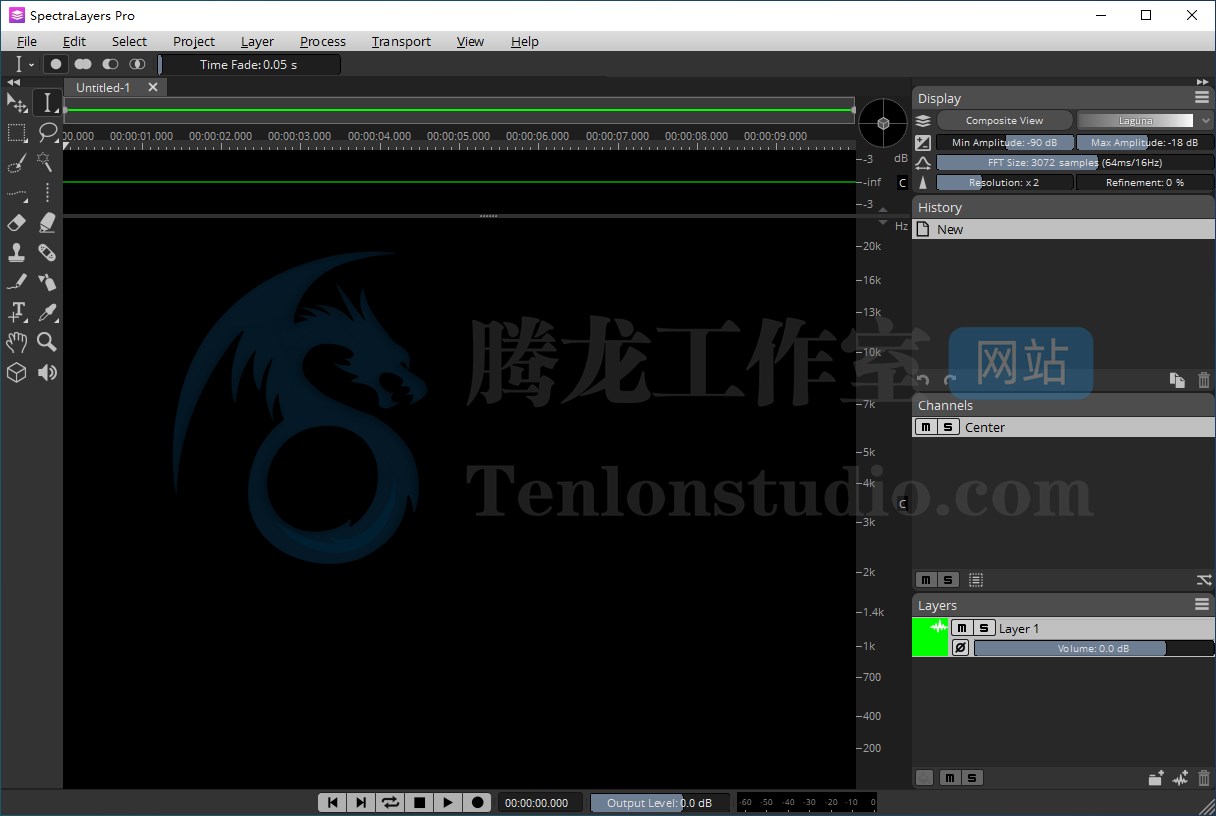
Task: Select the Lasso Selection tool
Action: point(47,133)
